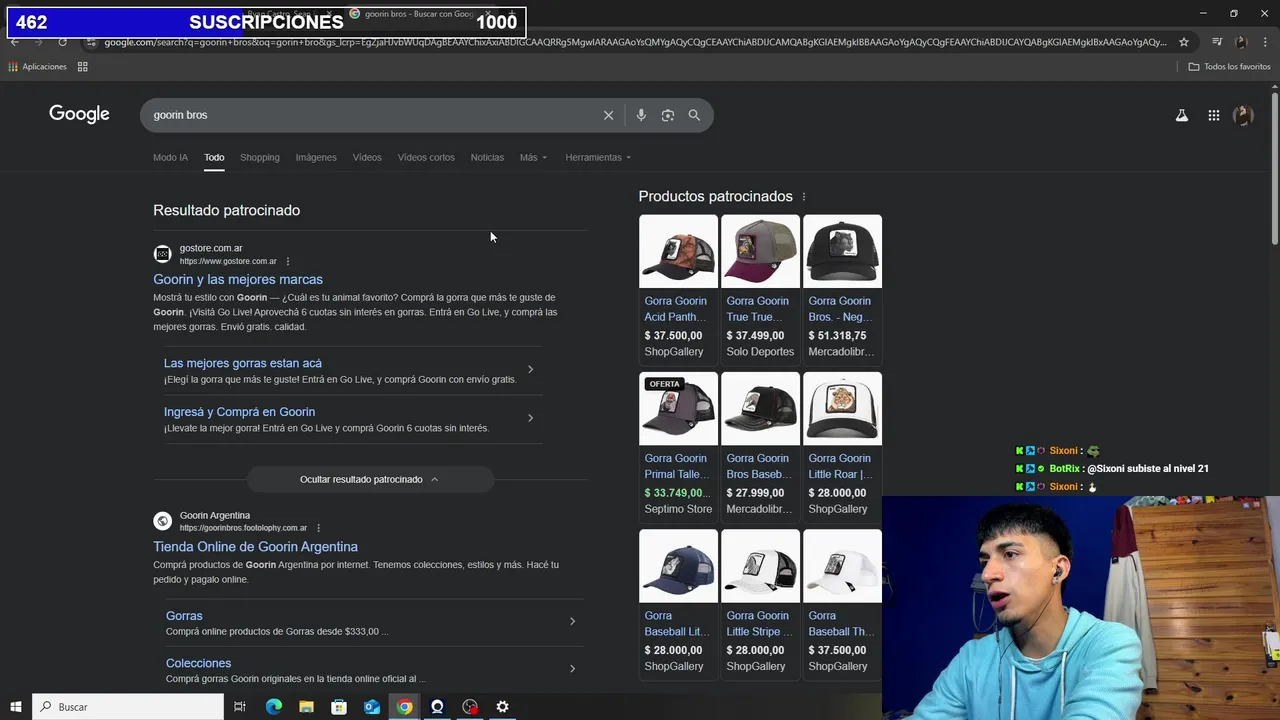
Task: Select the 'goorin bros' Chrome tab
Action: [418, 14]
